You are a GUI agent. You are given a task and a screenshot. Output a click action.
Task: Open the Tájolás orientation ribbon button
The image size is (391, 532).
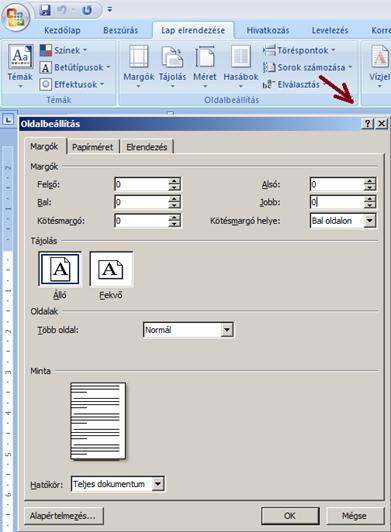[x=172, y=66]
